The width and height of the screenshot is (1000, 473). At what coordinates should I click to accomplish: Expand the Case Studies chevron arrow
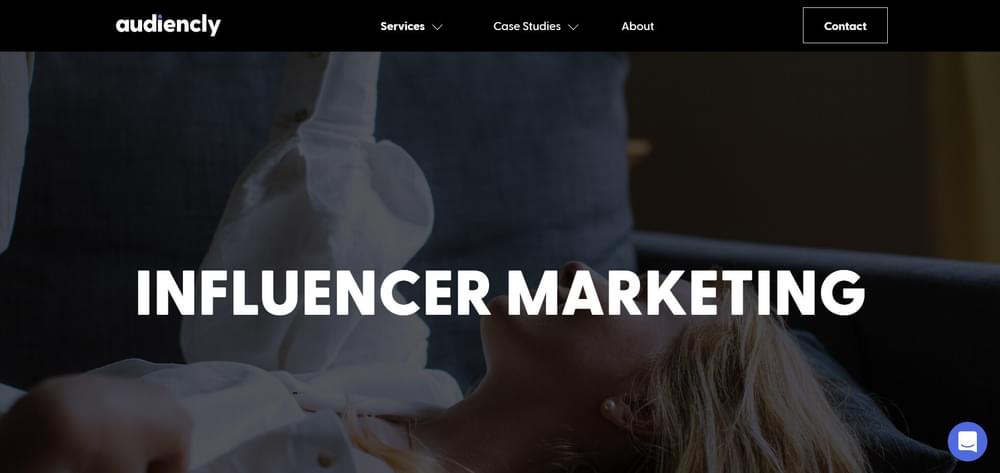coord(573,27)
